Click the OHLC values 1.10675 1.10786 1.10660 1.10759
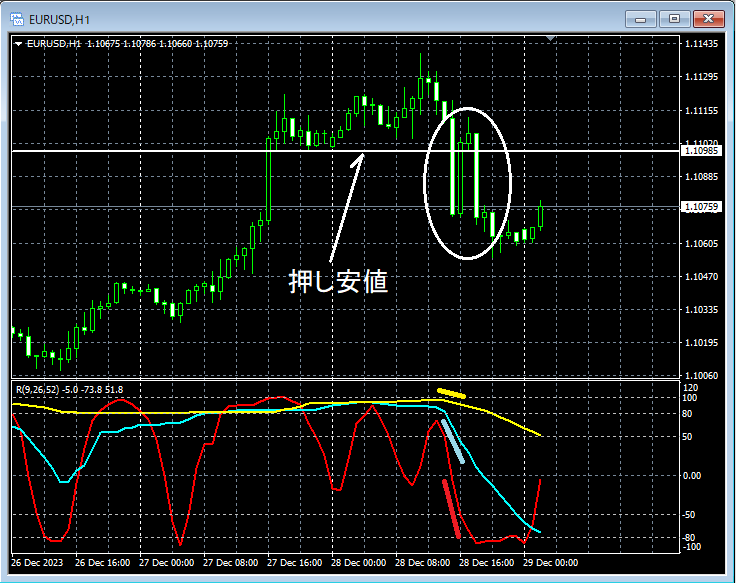The height and width of the screenshot is (583, 737). [x=157, y=44]
